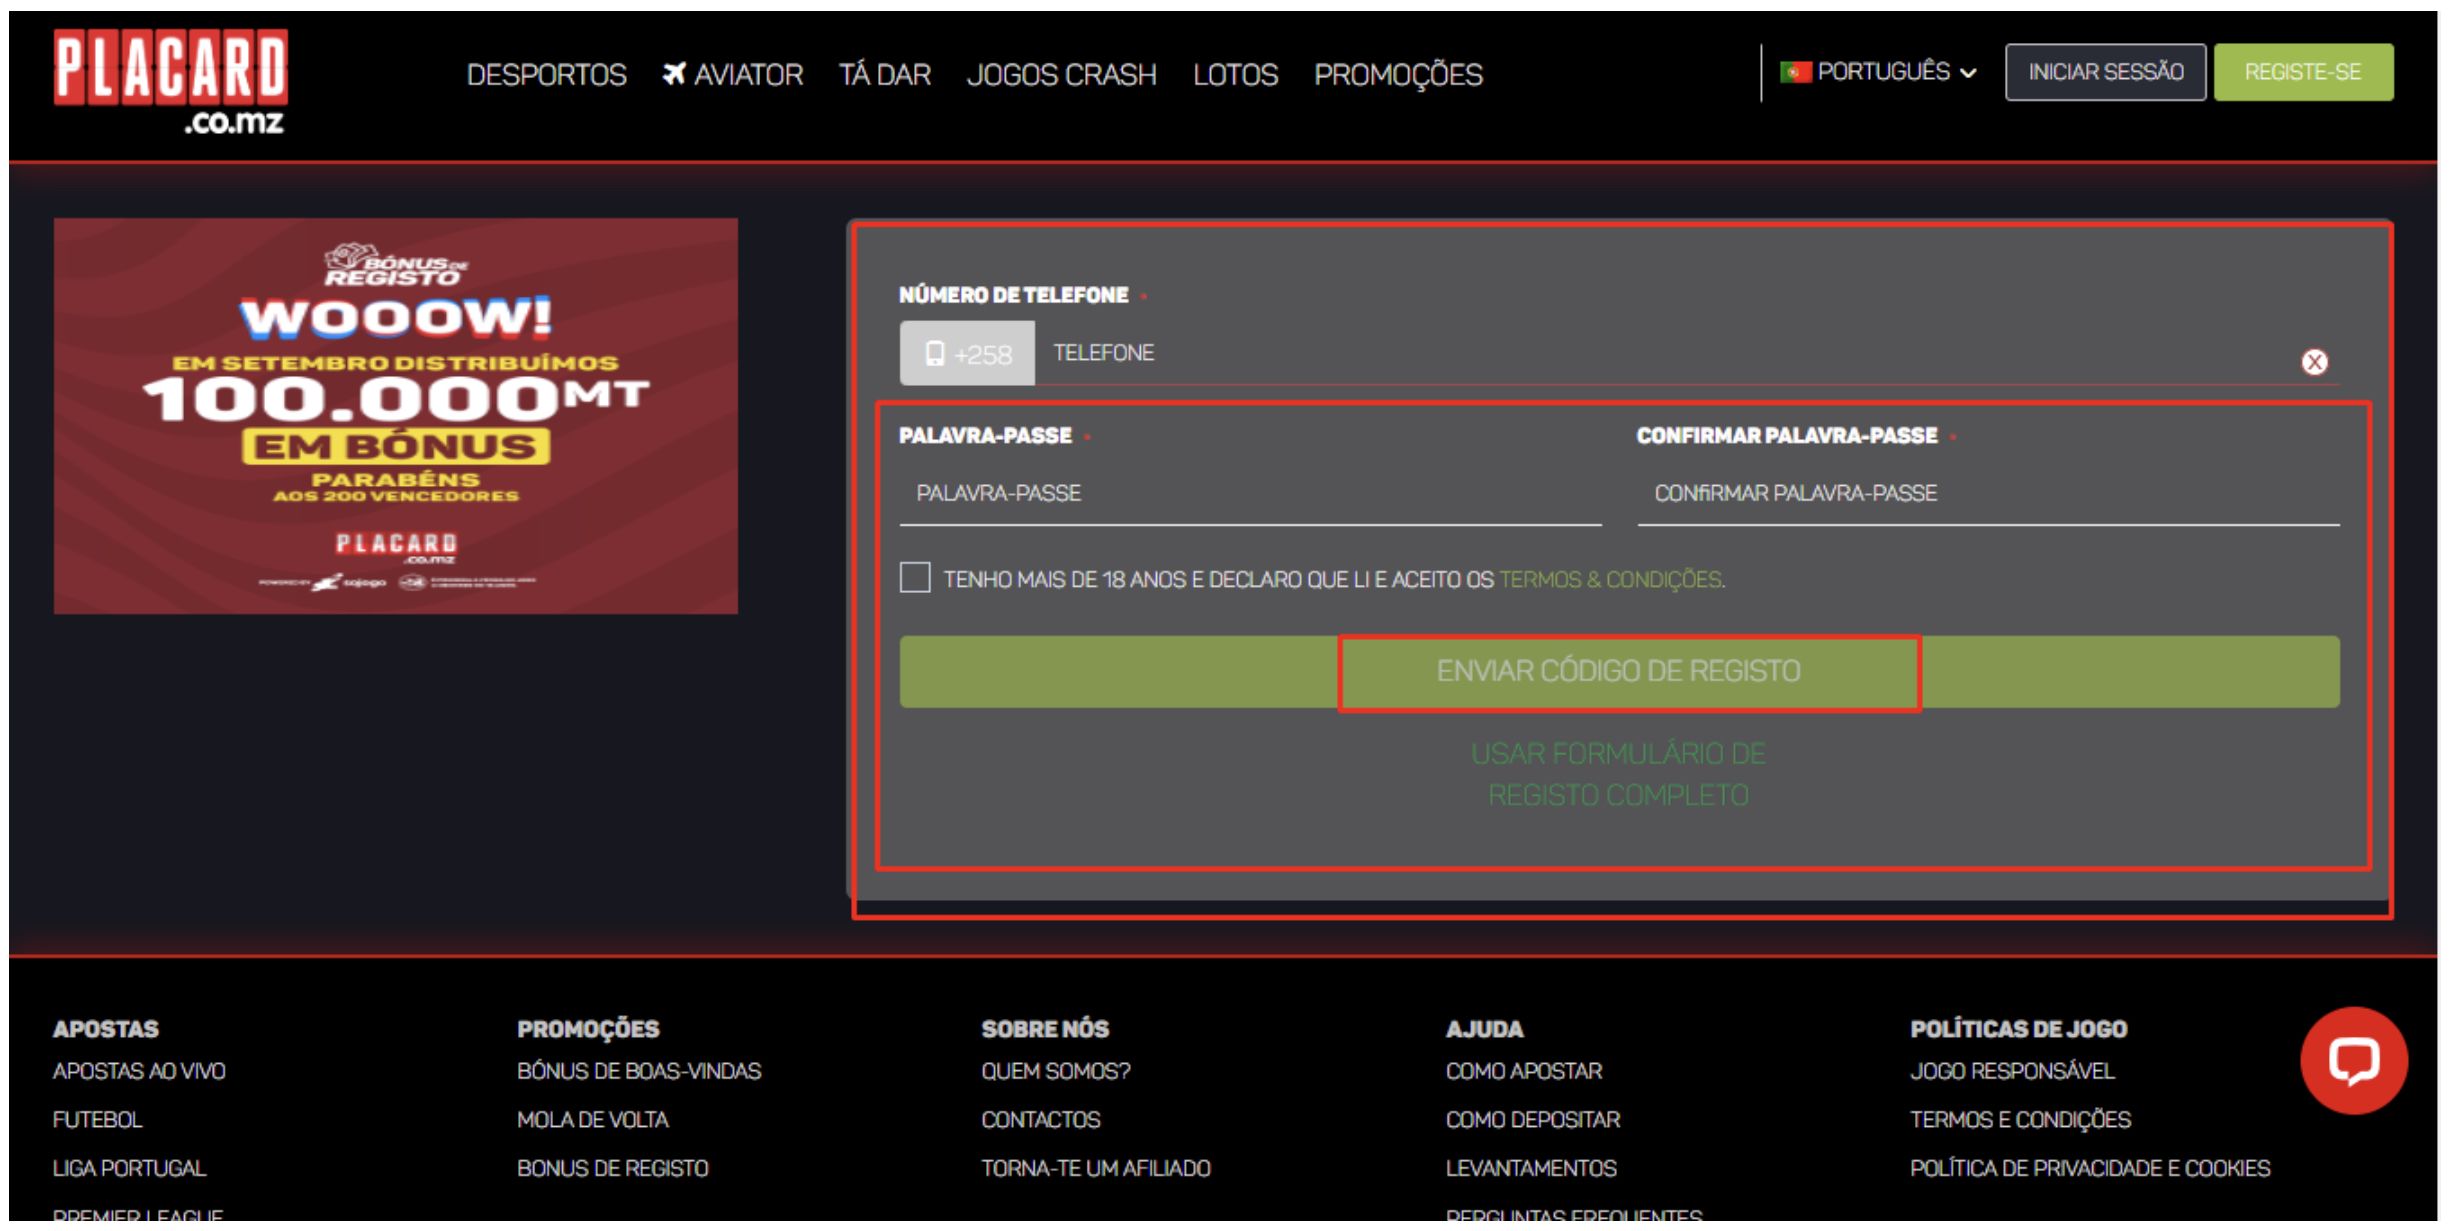
Task: Click the Aviator plane icon
Action: (674, 74)
